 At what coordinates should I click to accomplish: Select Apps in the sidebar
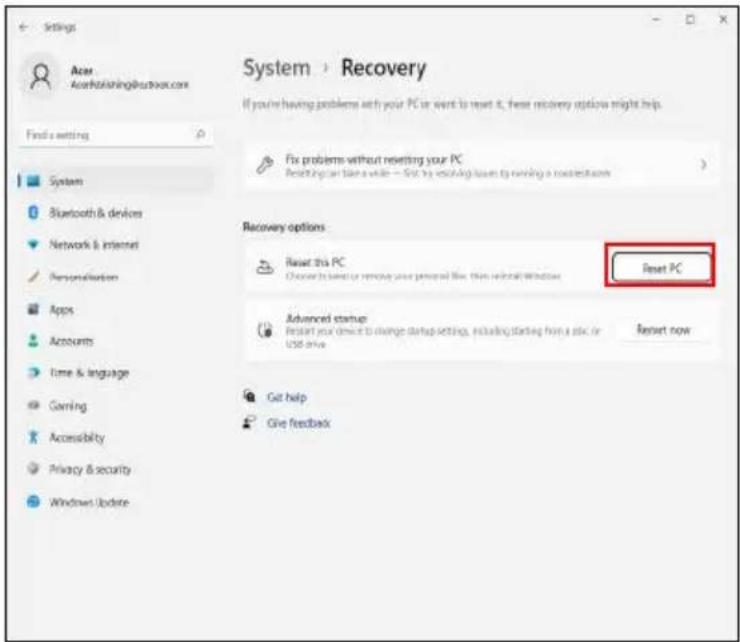coord(116,310)
